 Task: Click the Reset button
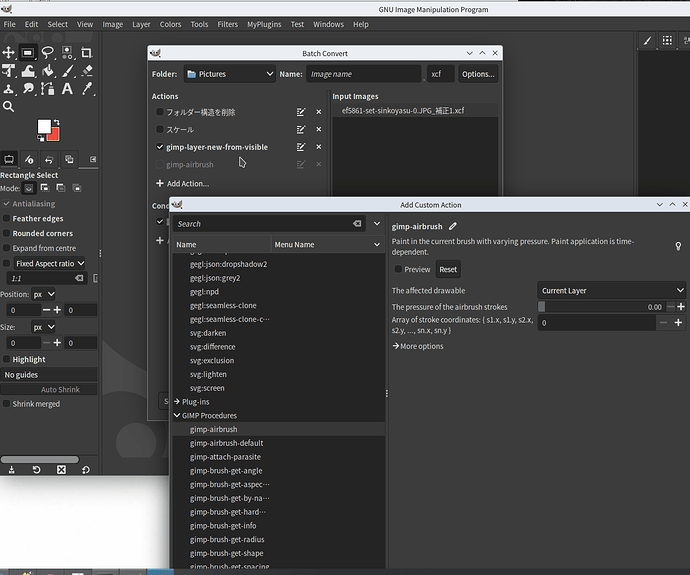[x=448, y=269]
